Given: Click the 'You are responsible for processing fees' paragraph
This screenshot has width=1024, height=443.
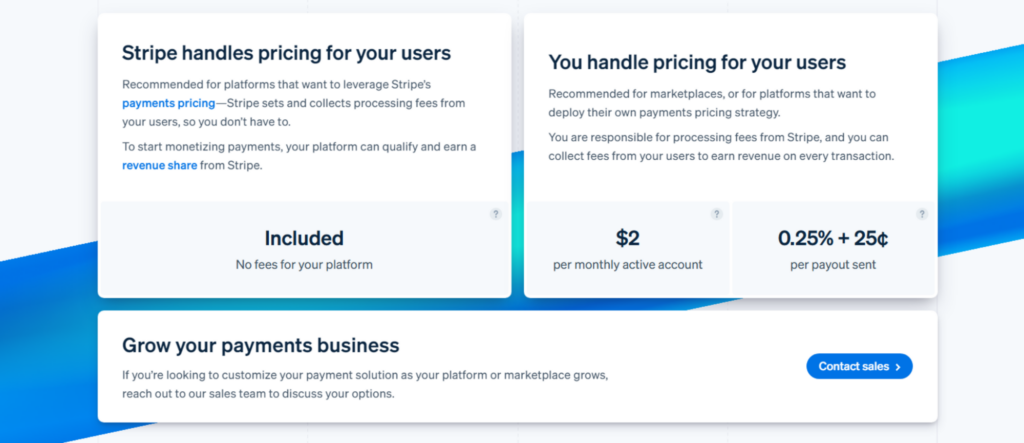Looking at the screenshot, I should tap(720, 146).
